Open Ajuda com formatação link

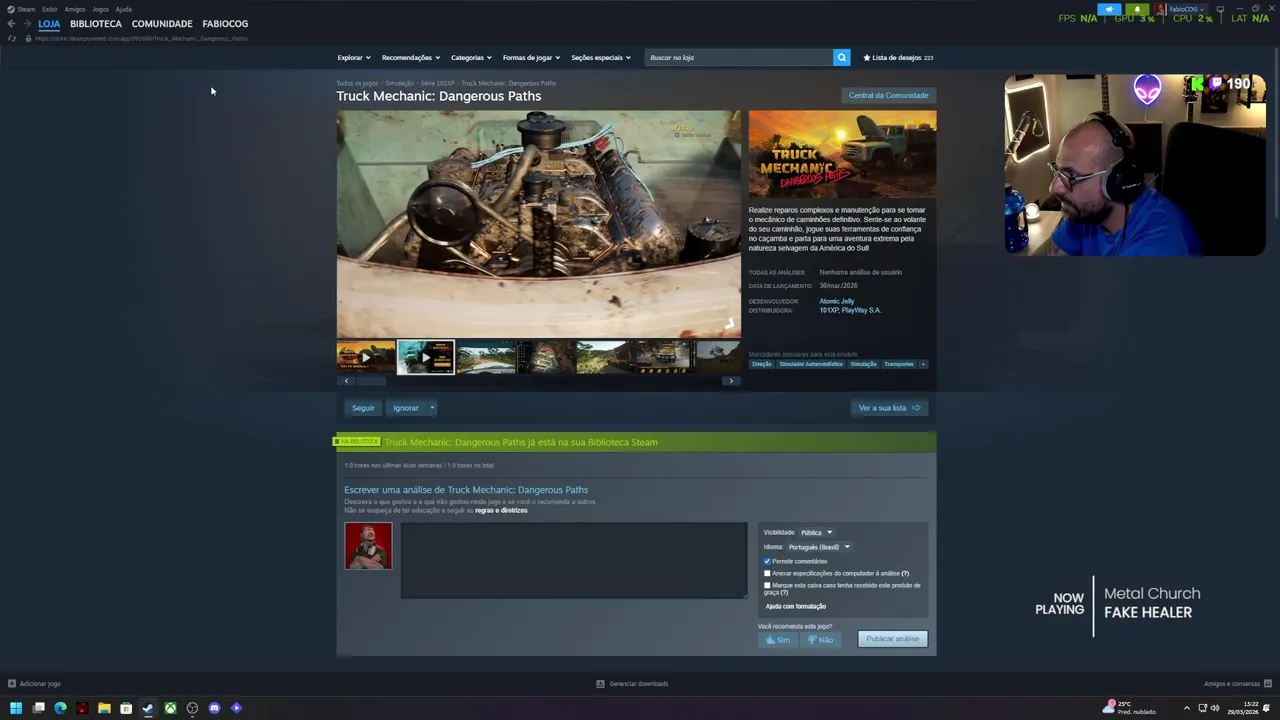[796, 606]
